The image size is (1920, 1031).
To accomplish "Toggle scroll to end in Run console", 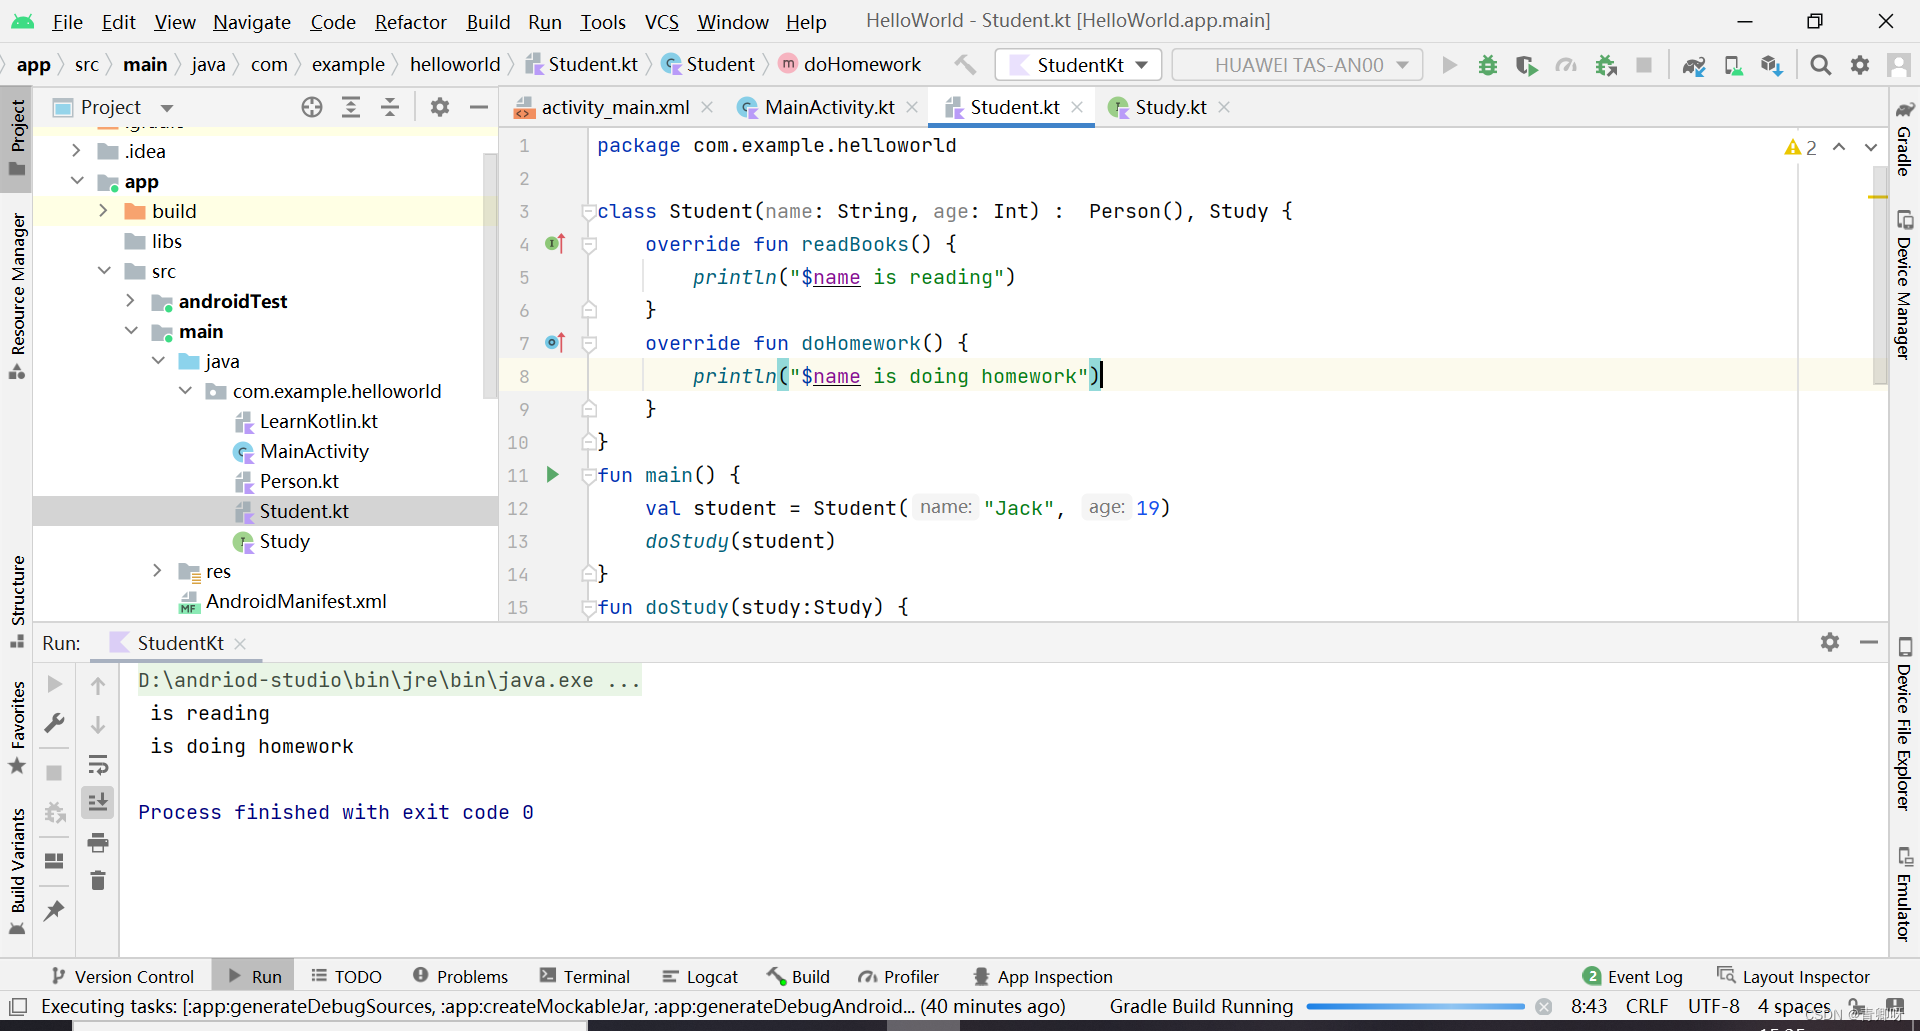I will pos(98,802).
